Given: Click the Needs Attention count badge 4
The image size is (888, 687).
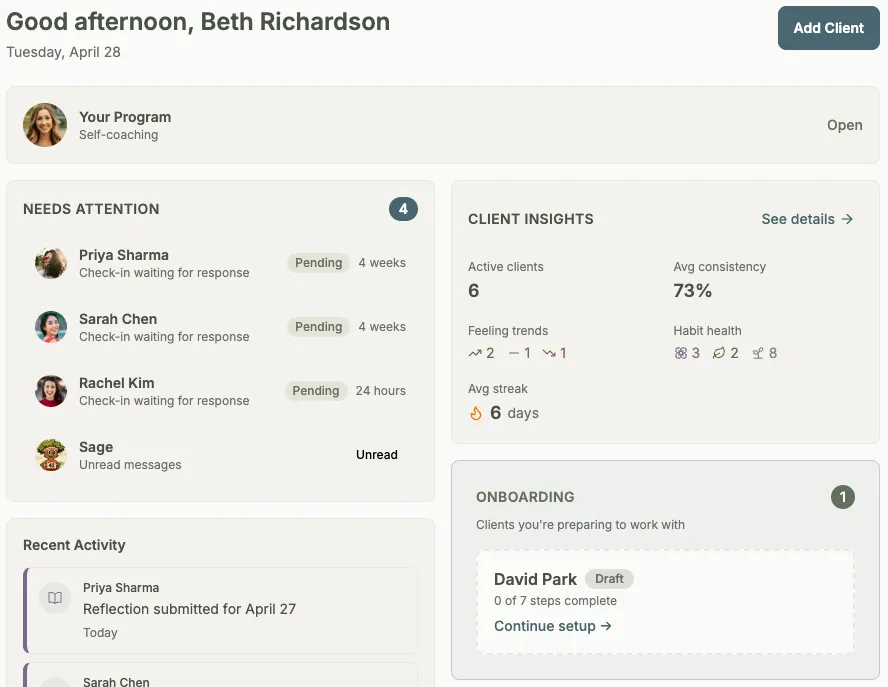Looking at the screenshot, I should pos(403,209).
